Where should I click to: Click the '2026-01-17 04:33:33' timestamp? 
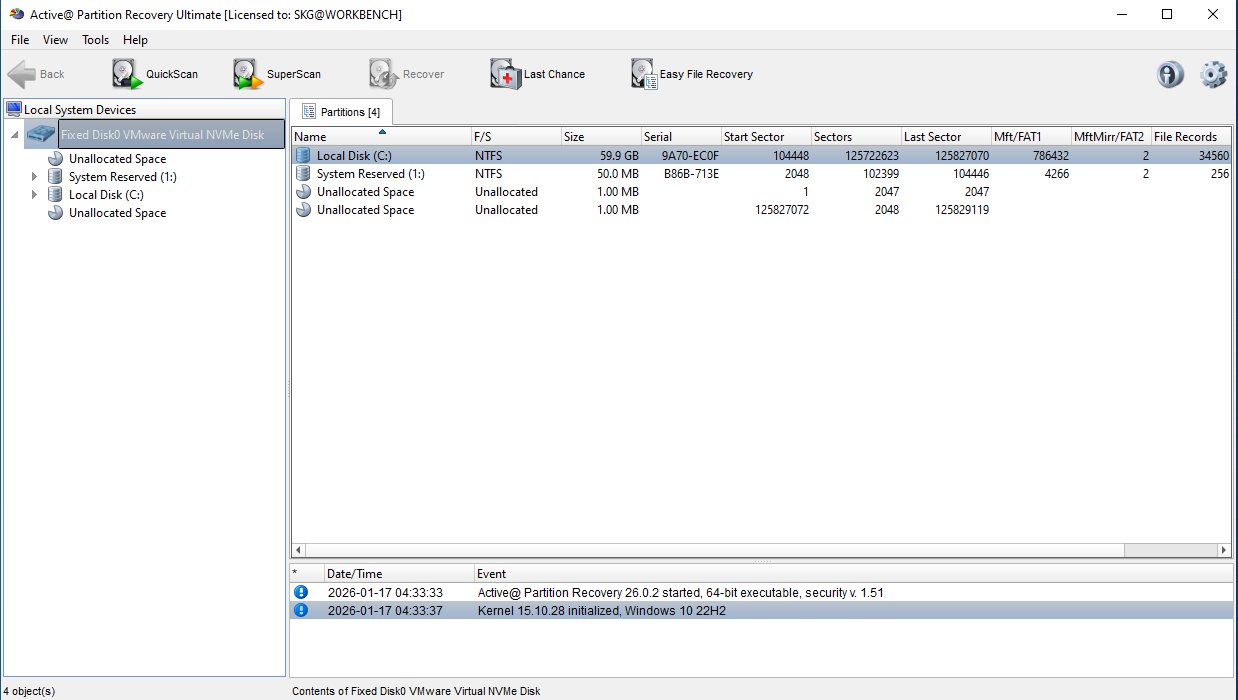coord(385,592)
